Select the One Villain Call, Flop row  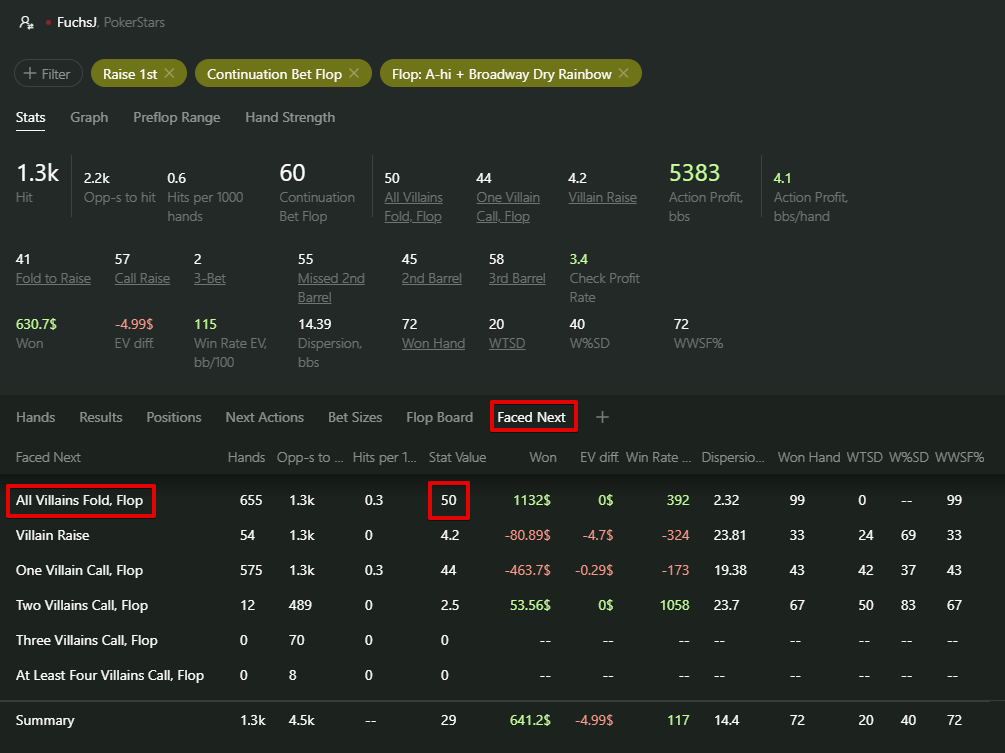(x=79, y=570)
